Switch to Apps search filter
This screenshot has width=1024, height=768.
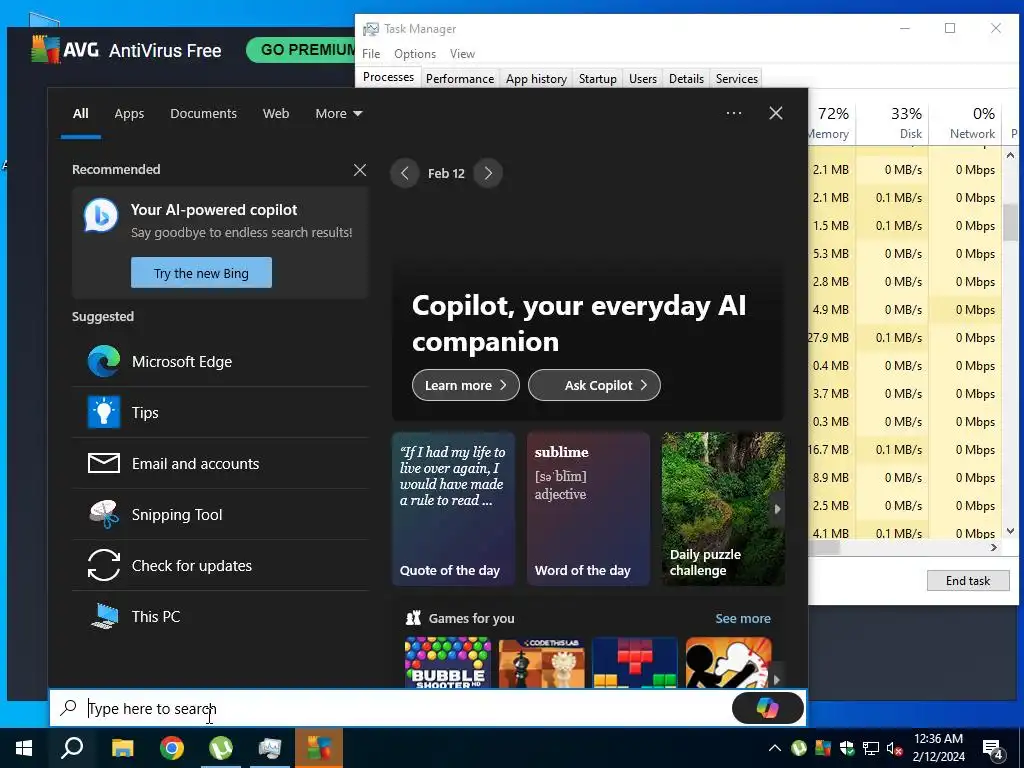(129, 114)
